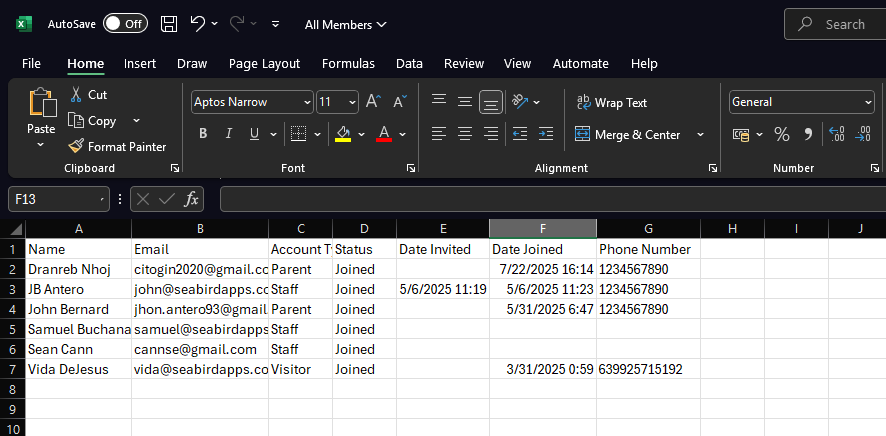Viewport: 886px width, 436px height.
Task: Click the Save icon in title bar
Action: [169, 24]
